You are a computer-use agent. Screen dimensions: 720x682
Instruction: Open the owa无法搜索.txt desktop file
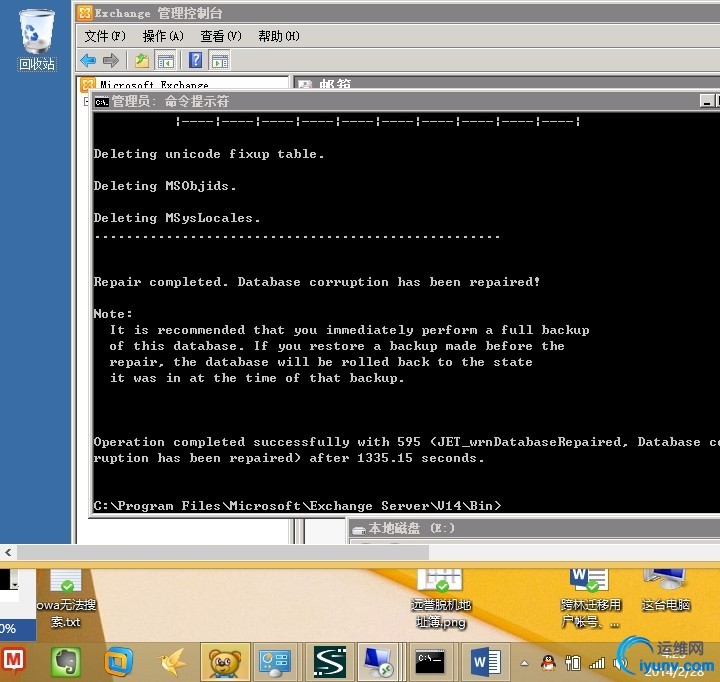click(x=66, y=599)
